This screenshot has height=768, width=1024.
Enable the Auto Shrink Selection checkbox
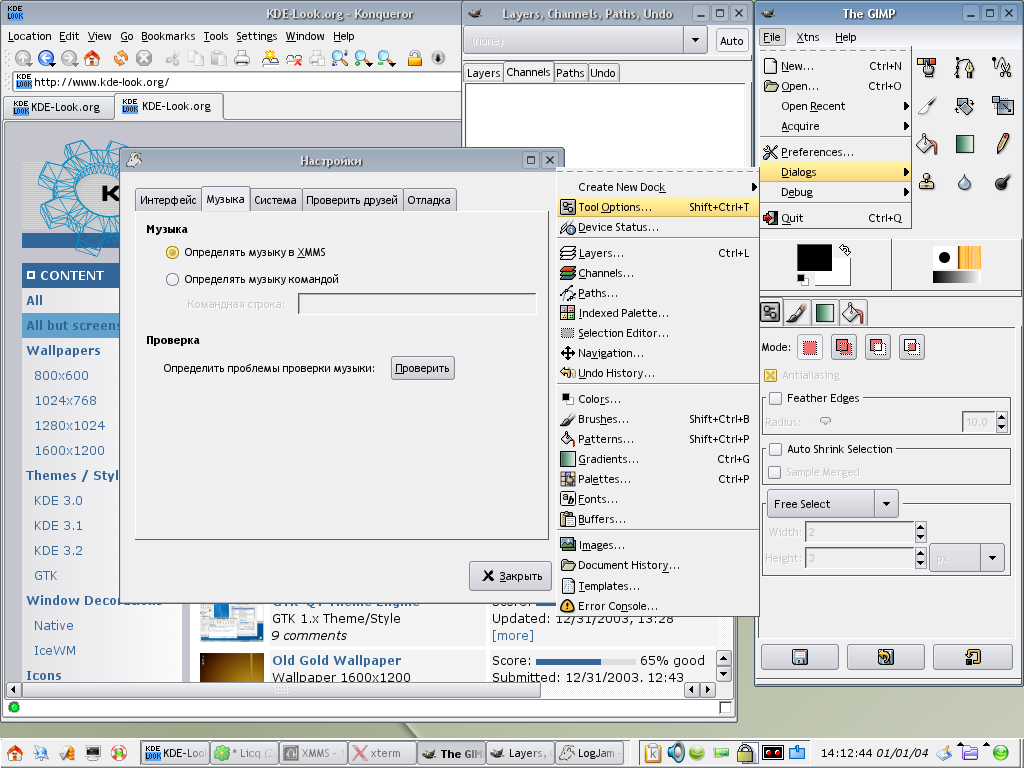point(776,449)
